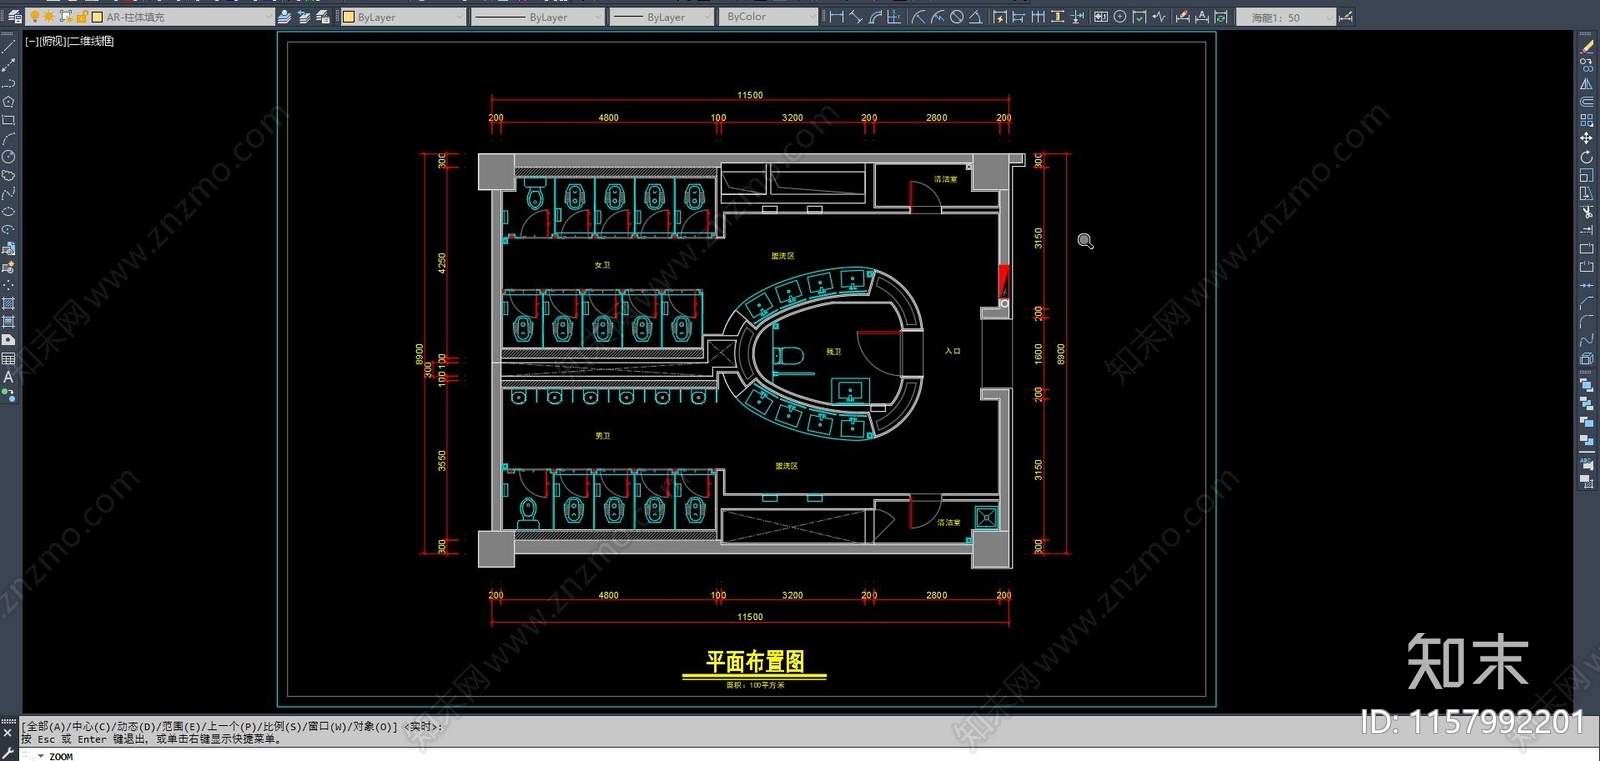The height and width of the screenshot is (761, 1600).
Task: Select the Polyline draw tool
Action: pos(8,83)
